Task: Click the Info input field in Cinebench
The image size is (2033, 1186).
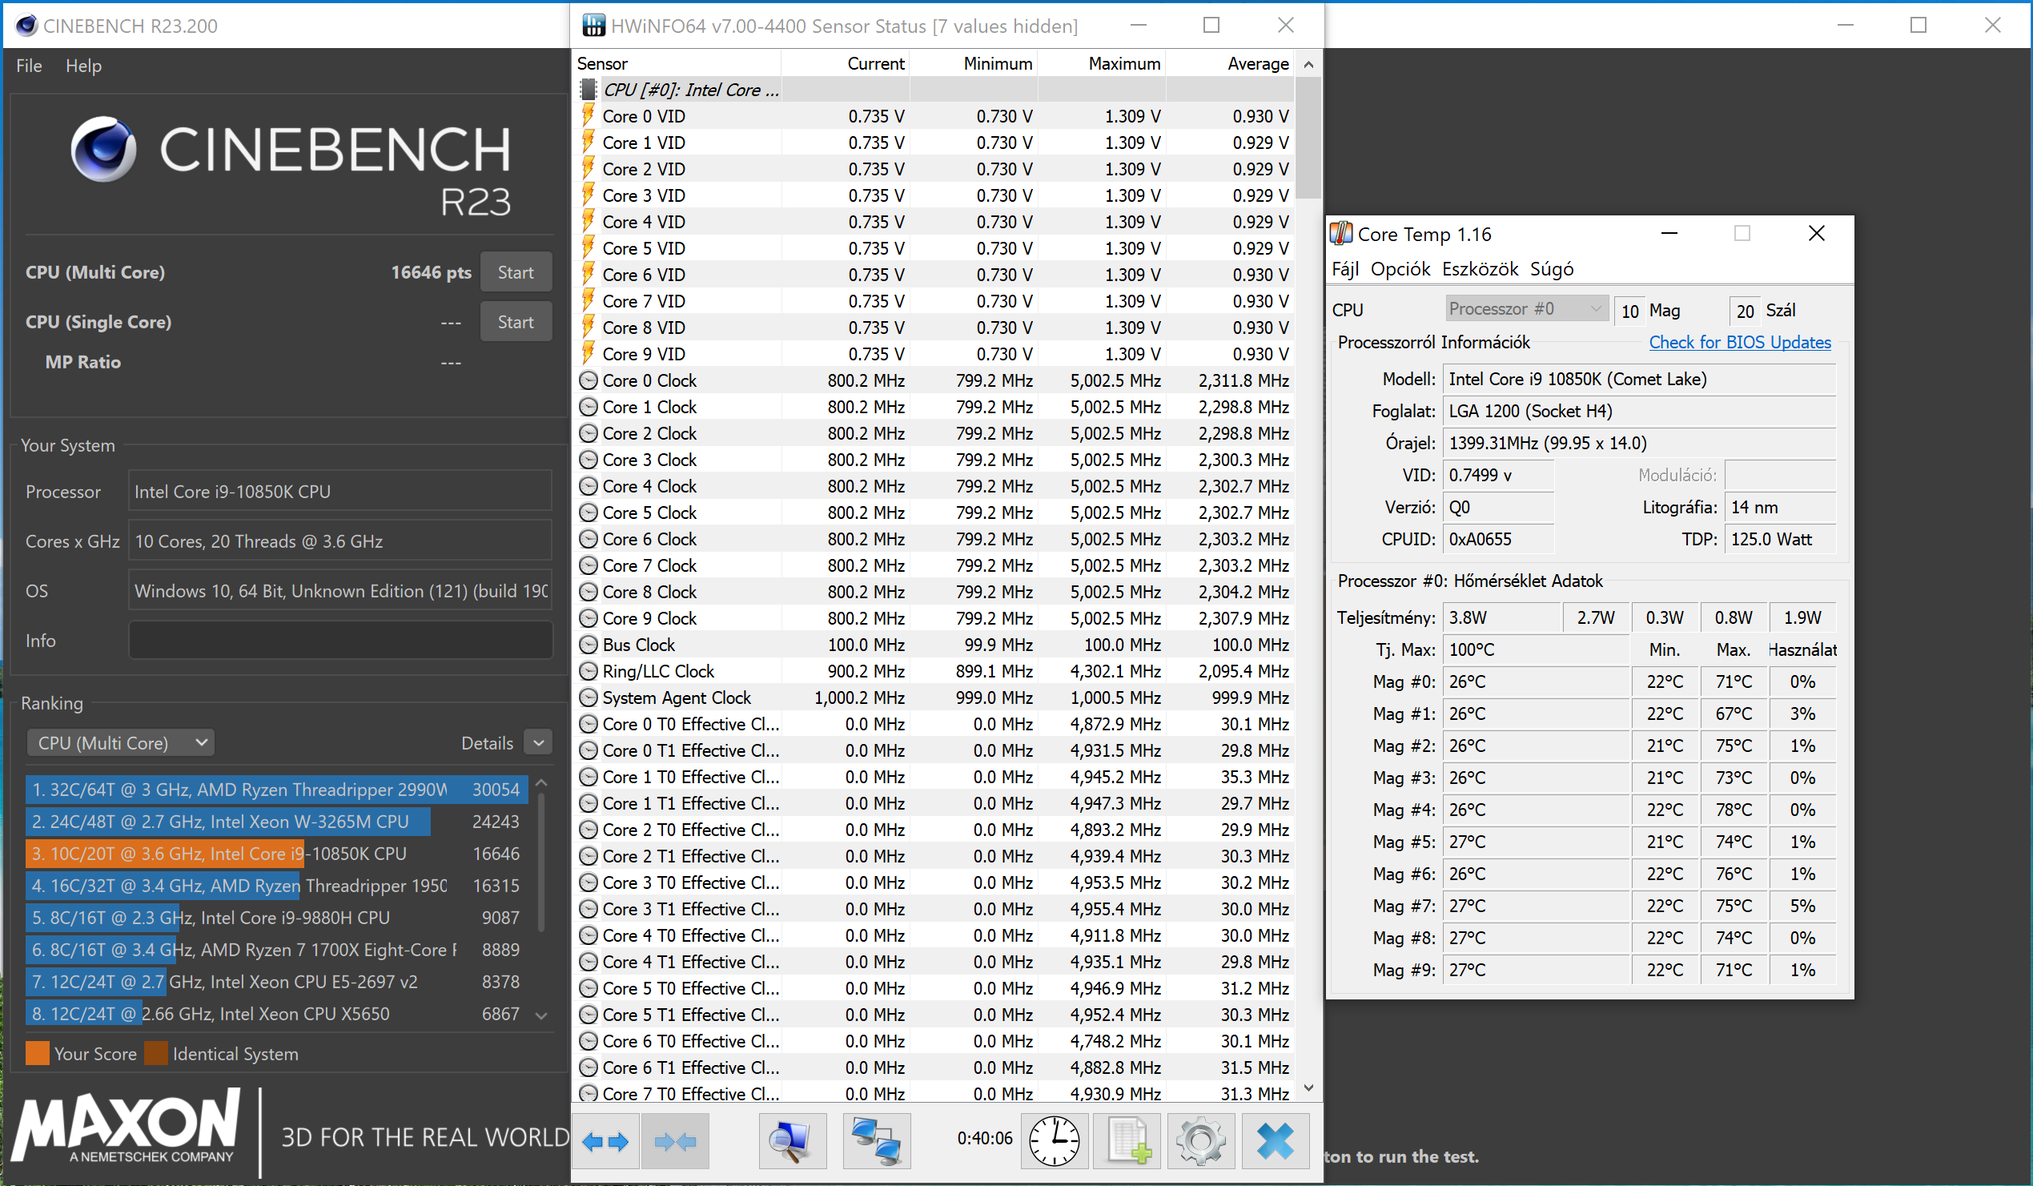Action: click(x=341, y=641)
